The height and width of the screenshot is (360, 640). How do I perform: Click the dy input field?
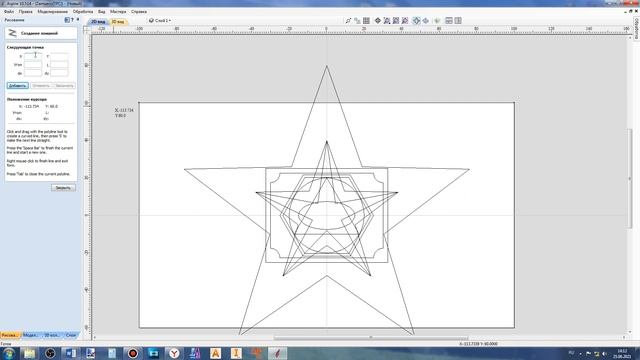59,73
